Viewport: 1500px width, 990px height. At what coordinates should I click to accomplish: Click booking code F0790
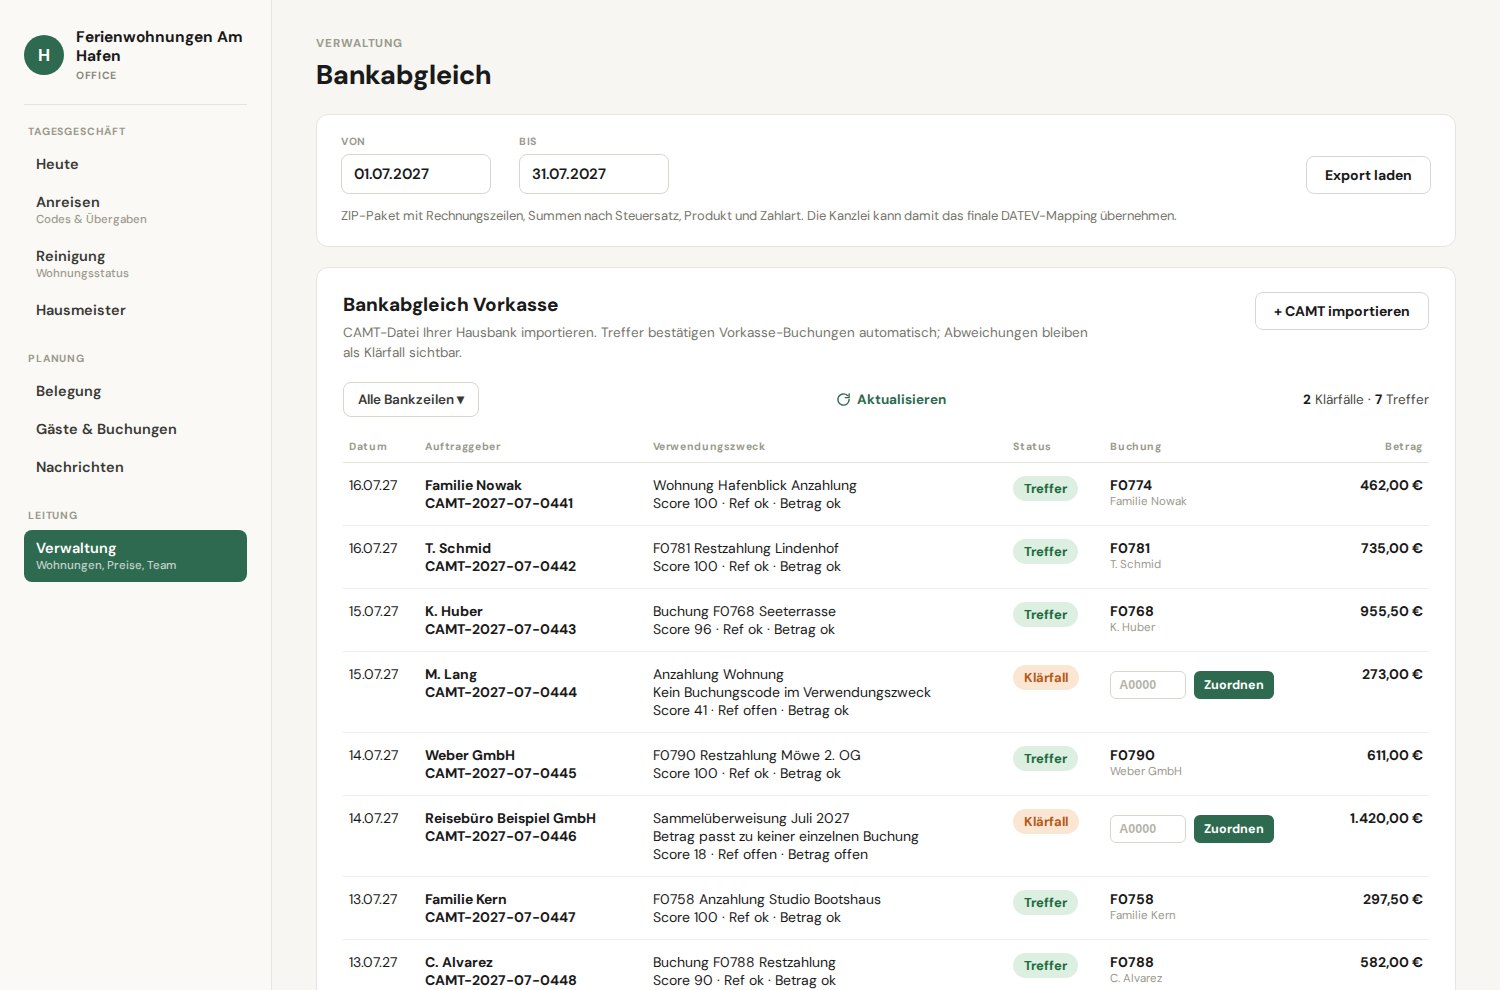pyautogui.click(x=1132, y=755)
